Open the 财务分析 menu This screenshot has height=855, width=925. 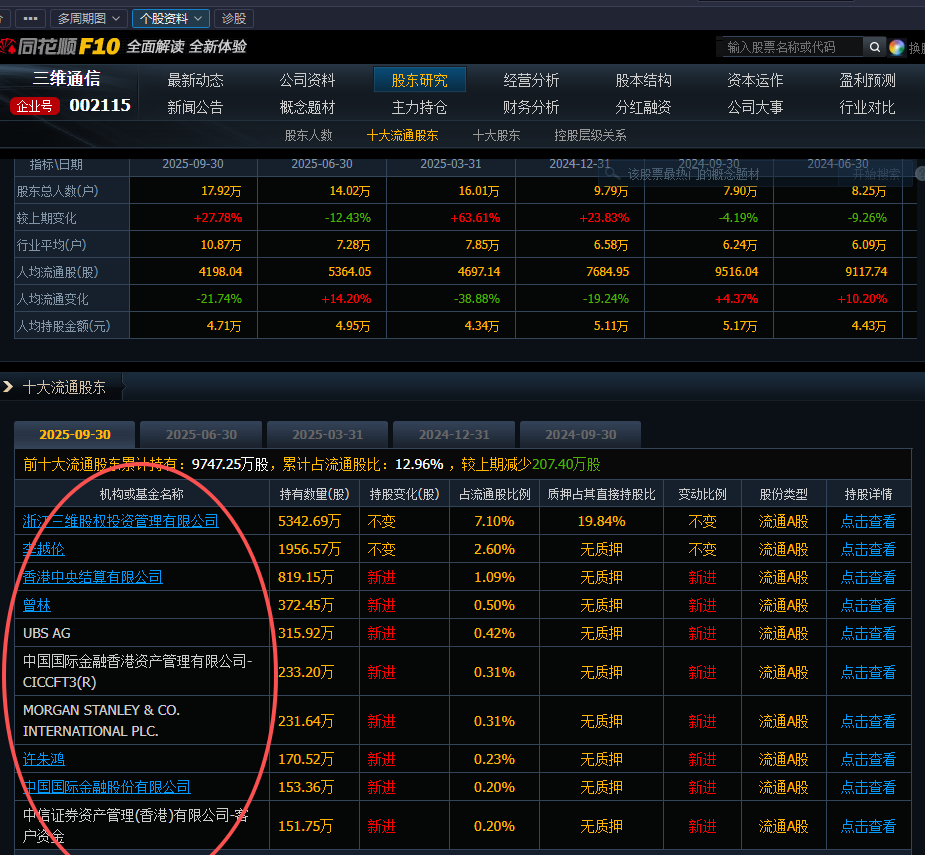coord(531,107)
